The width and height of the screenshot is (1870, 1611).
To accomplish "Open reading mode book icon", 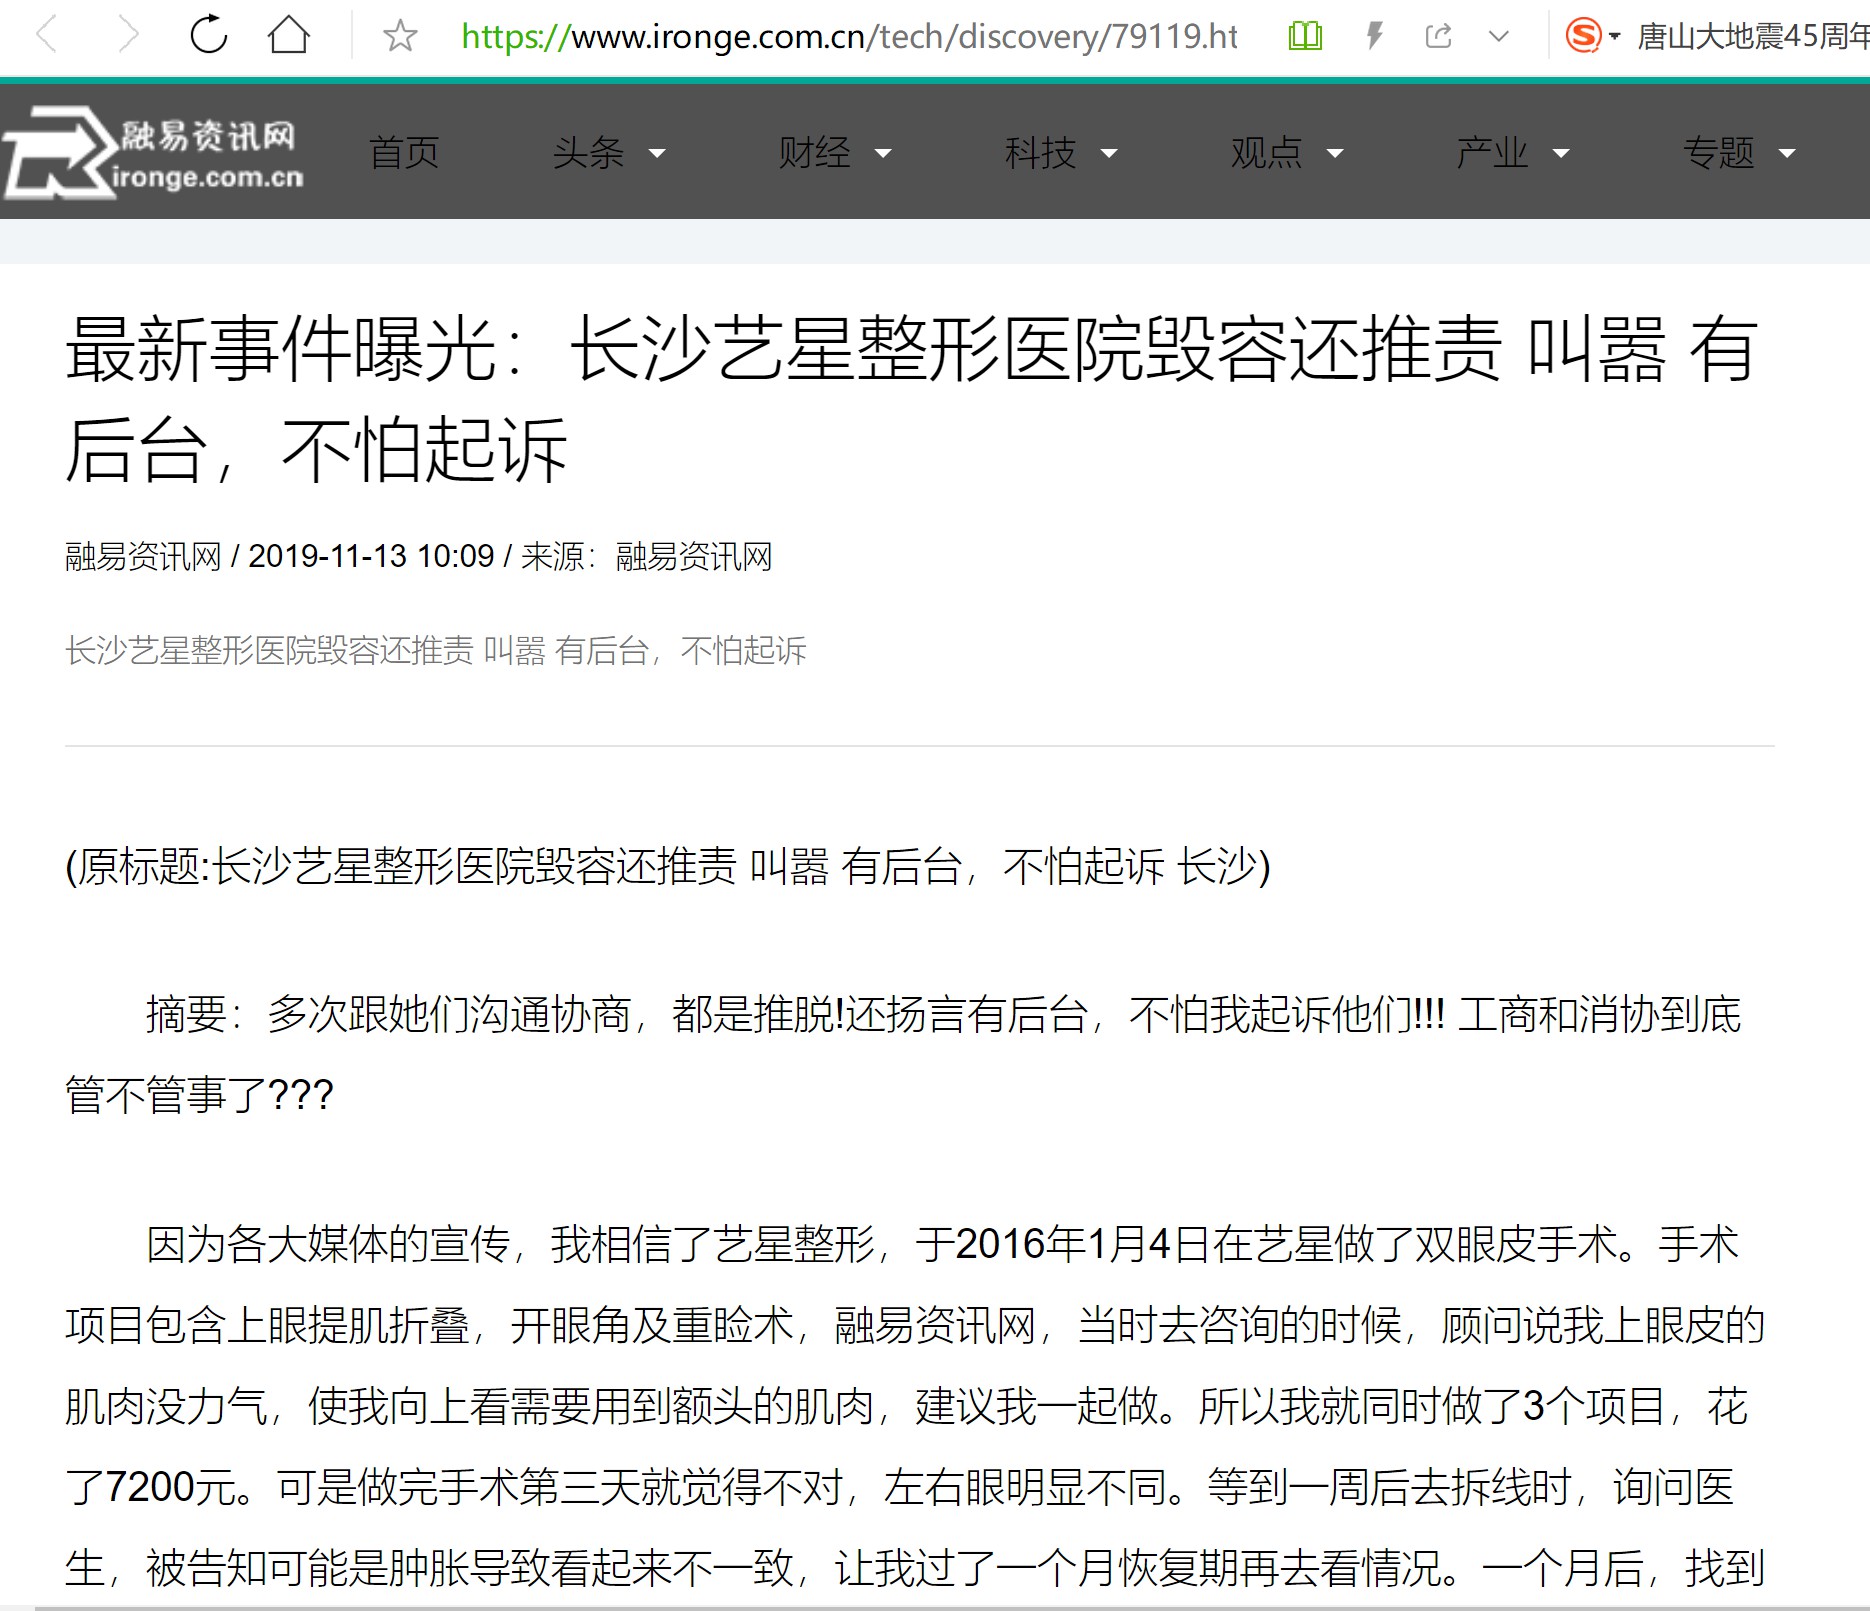I will (x=1305, y=37).
